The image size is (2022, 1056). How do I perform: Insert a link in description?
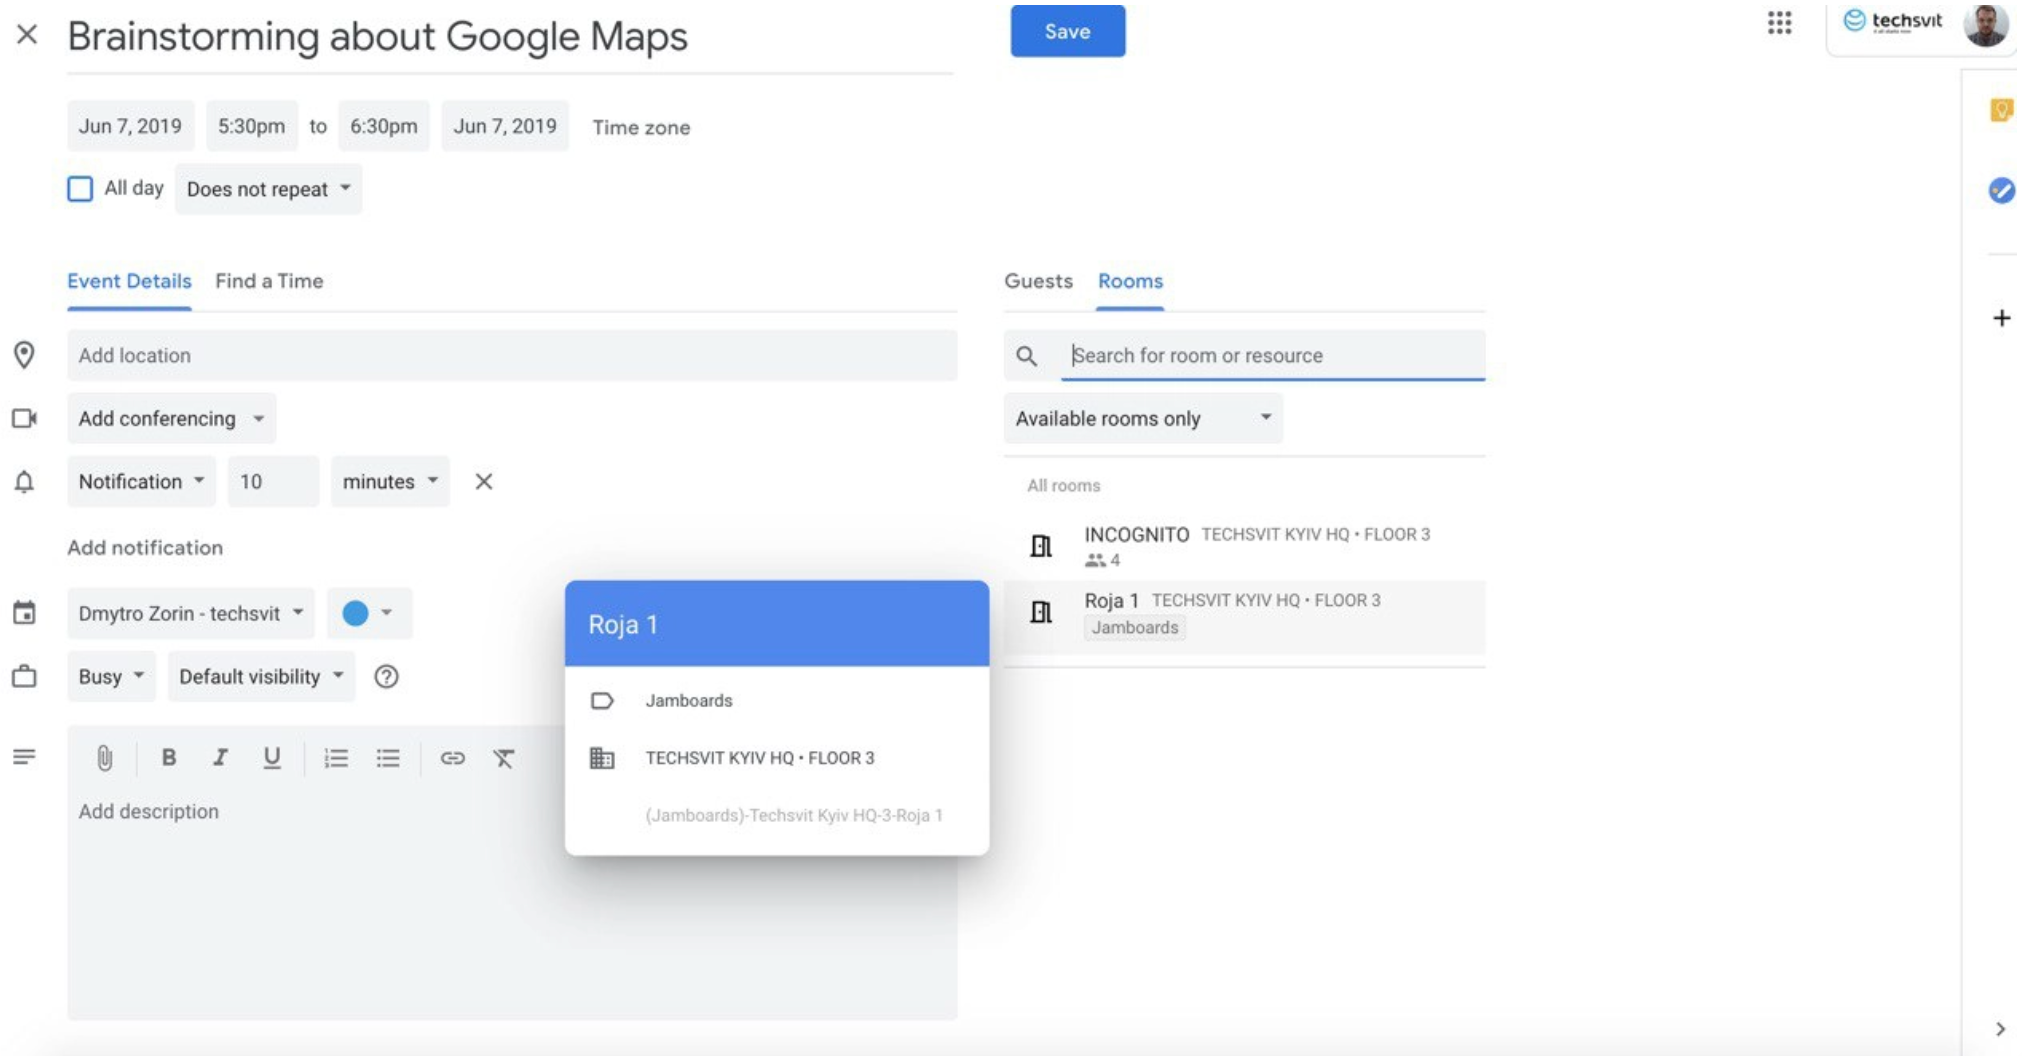tap(452, 758)
